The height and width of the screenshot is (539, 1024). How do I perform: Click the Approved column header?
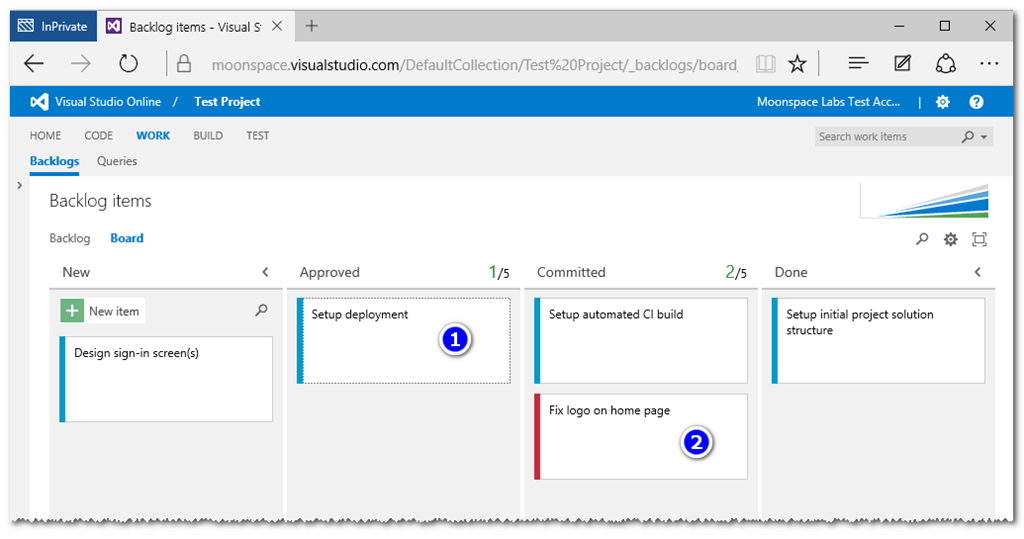click(x=330, y=272)
